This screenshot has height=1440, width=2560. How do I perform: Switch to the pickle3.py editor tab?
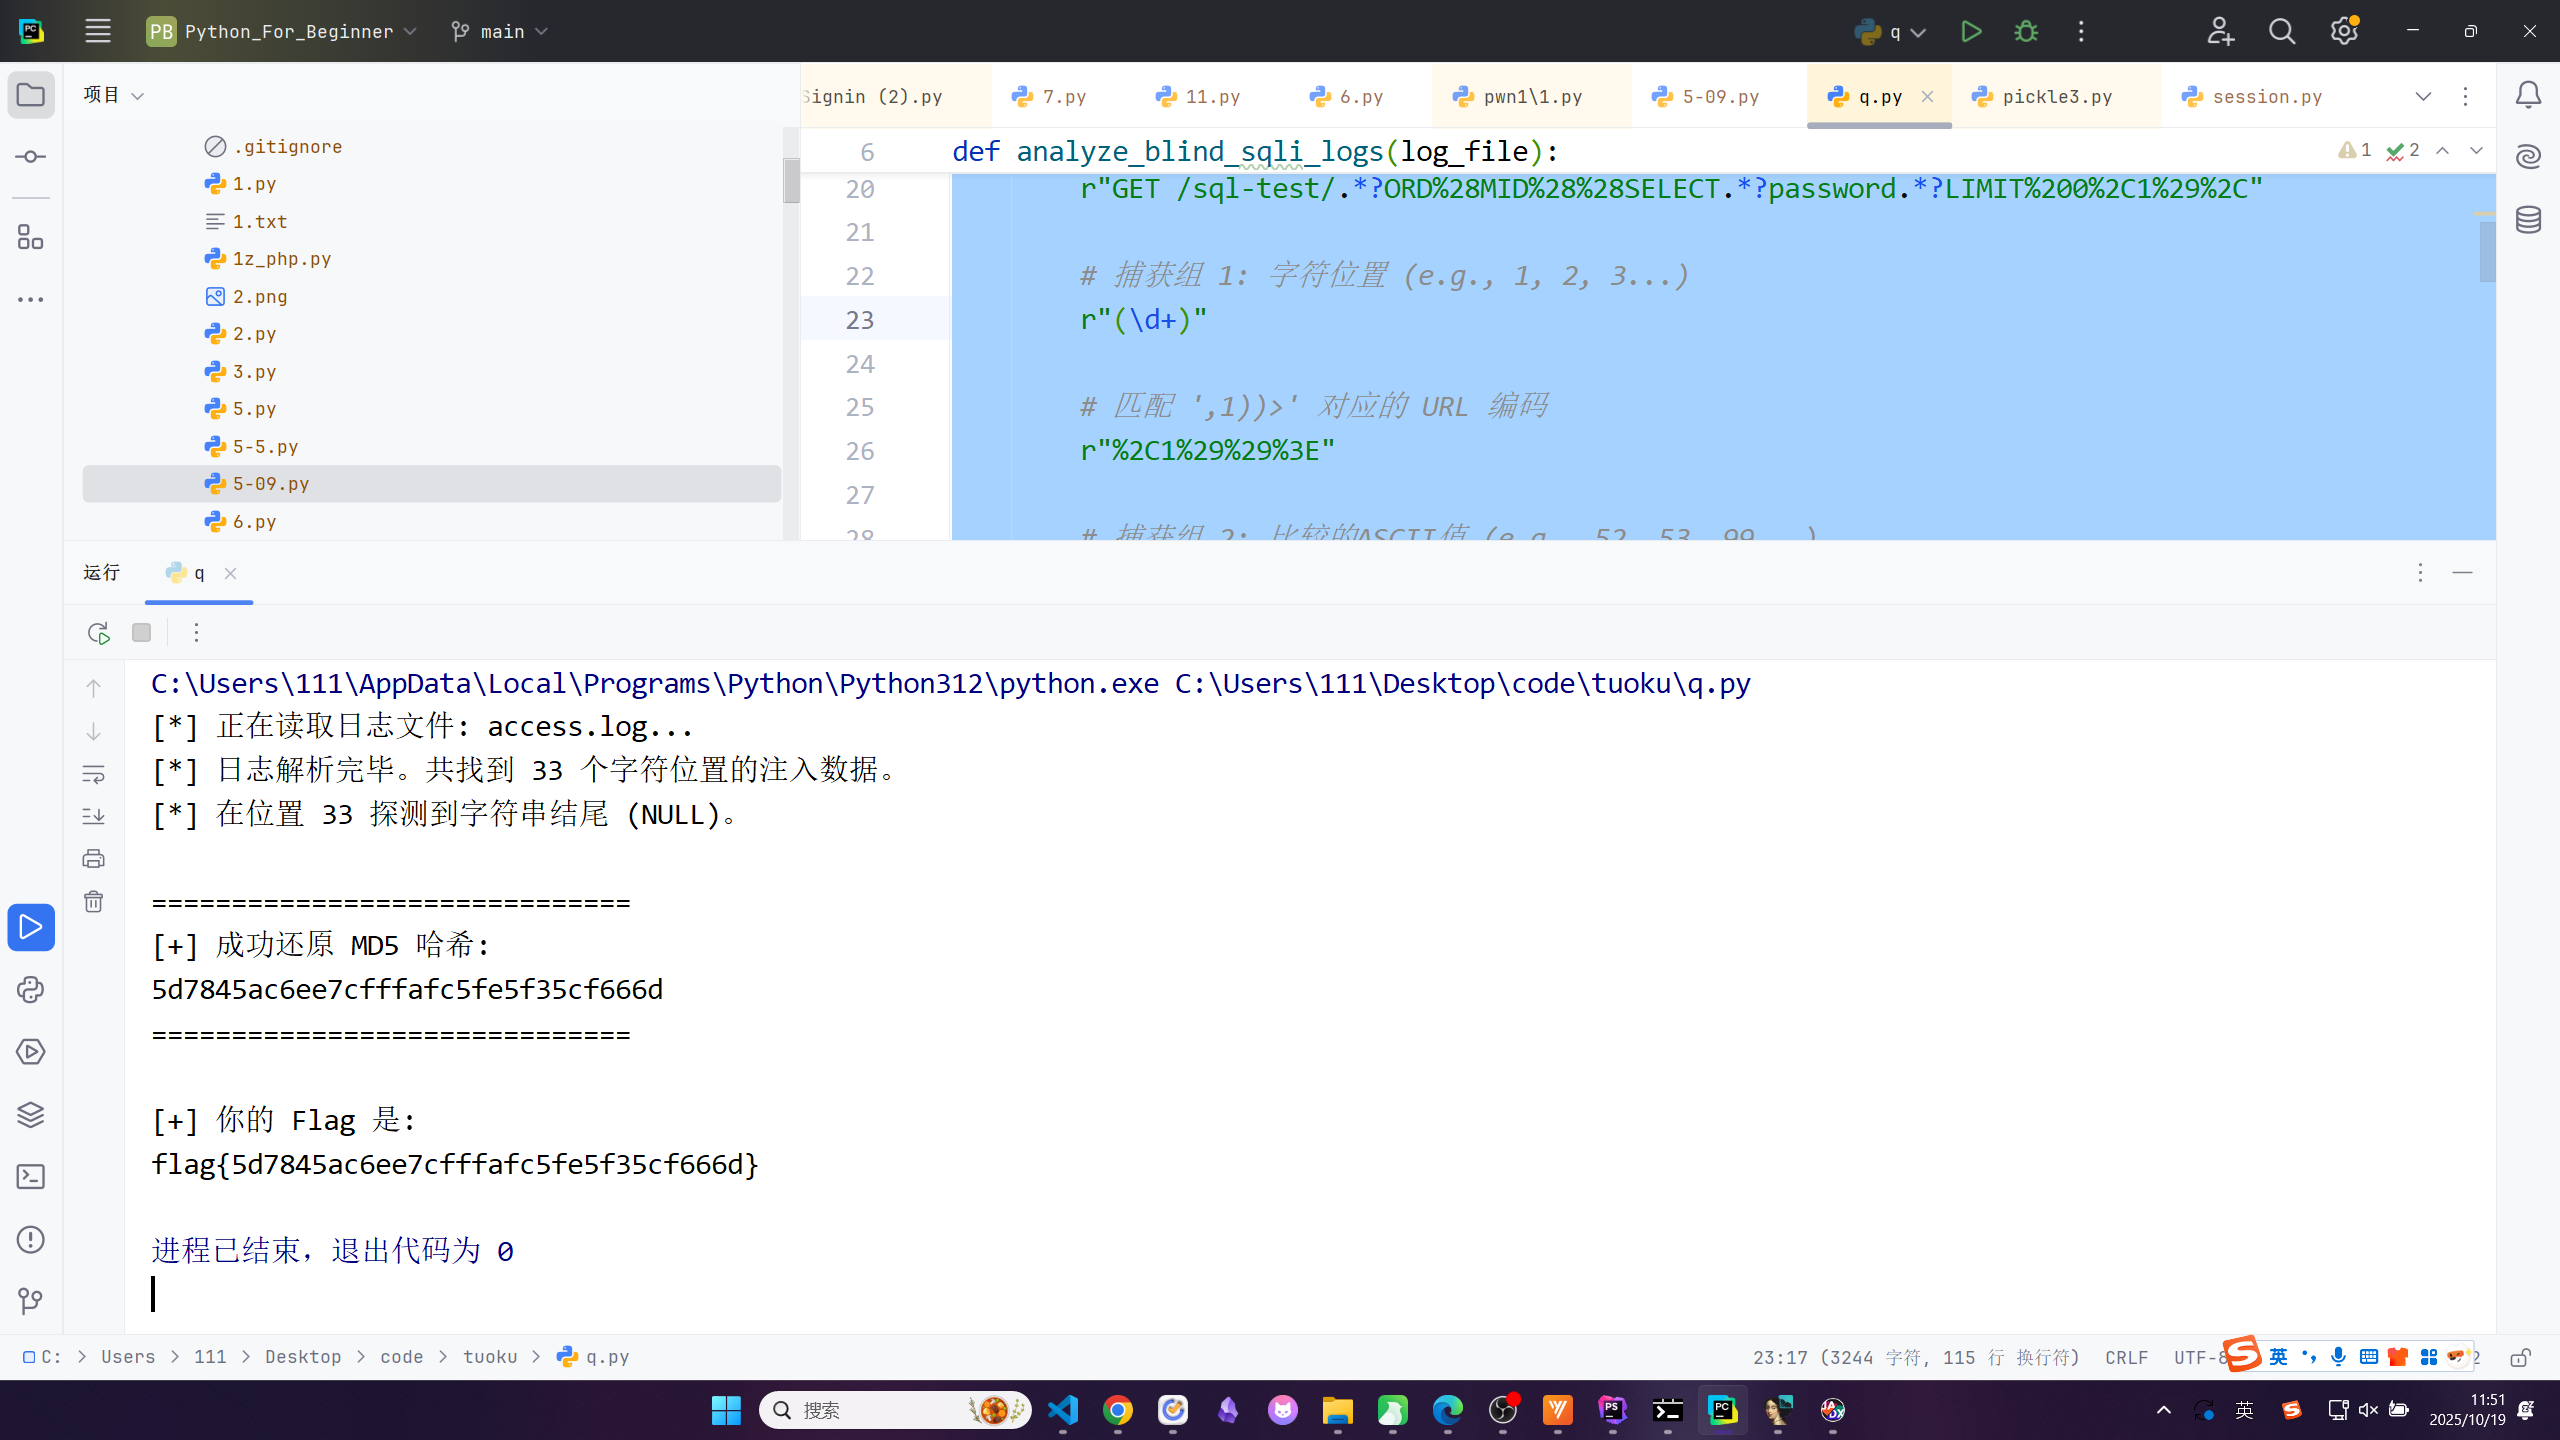pos(2056,96)
